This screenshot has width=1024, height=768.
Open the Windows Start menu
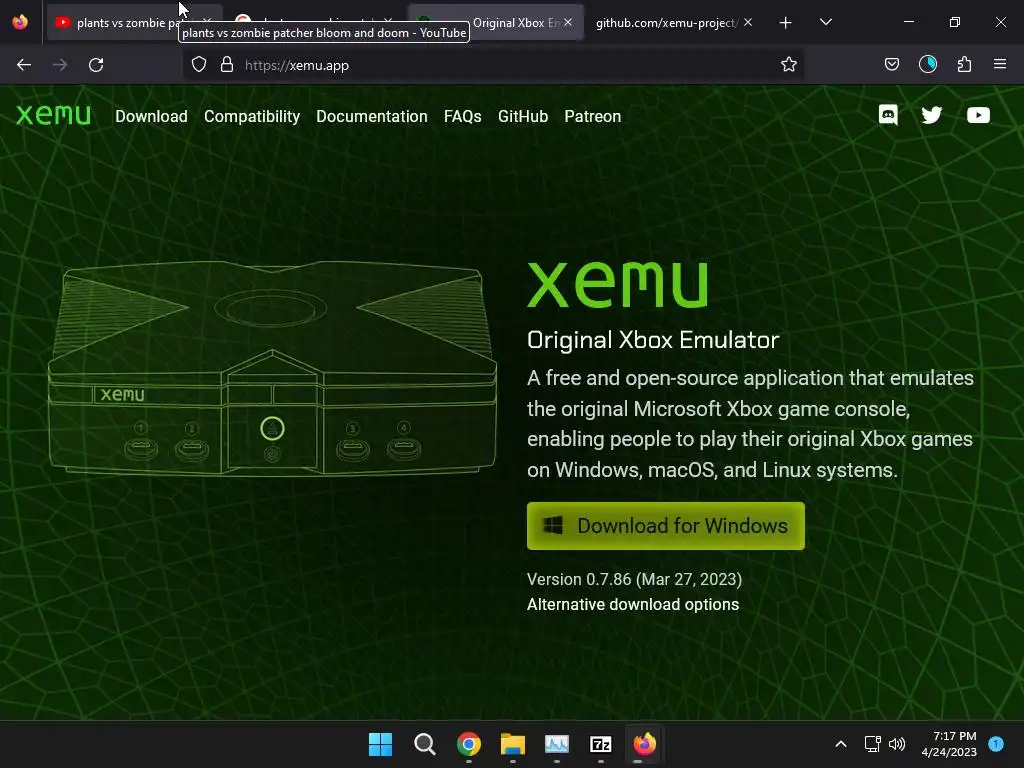[380, 744]
